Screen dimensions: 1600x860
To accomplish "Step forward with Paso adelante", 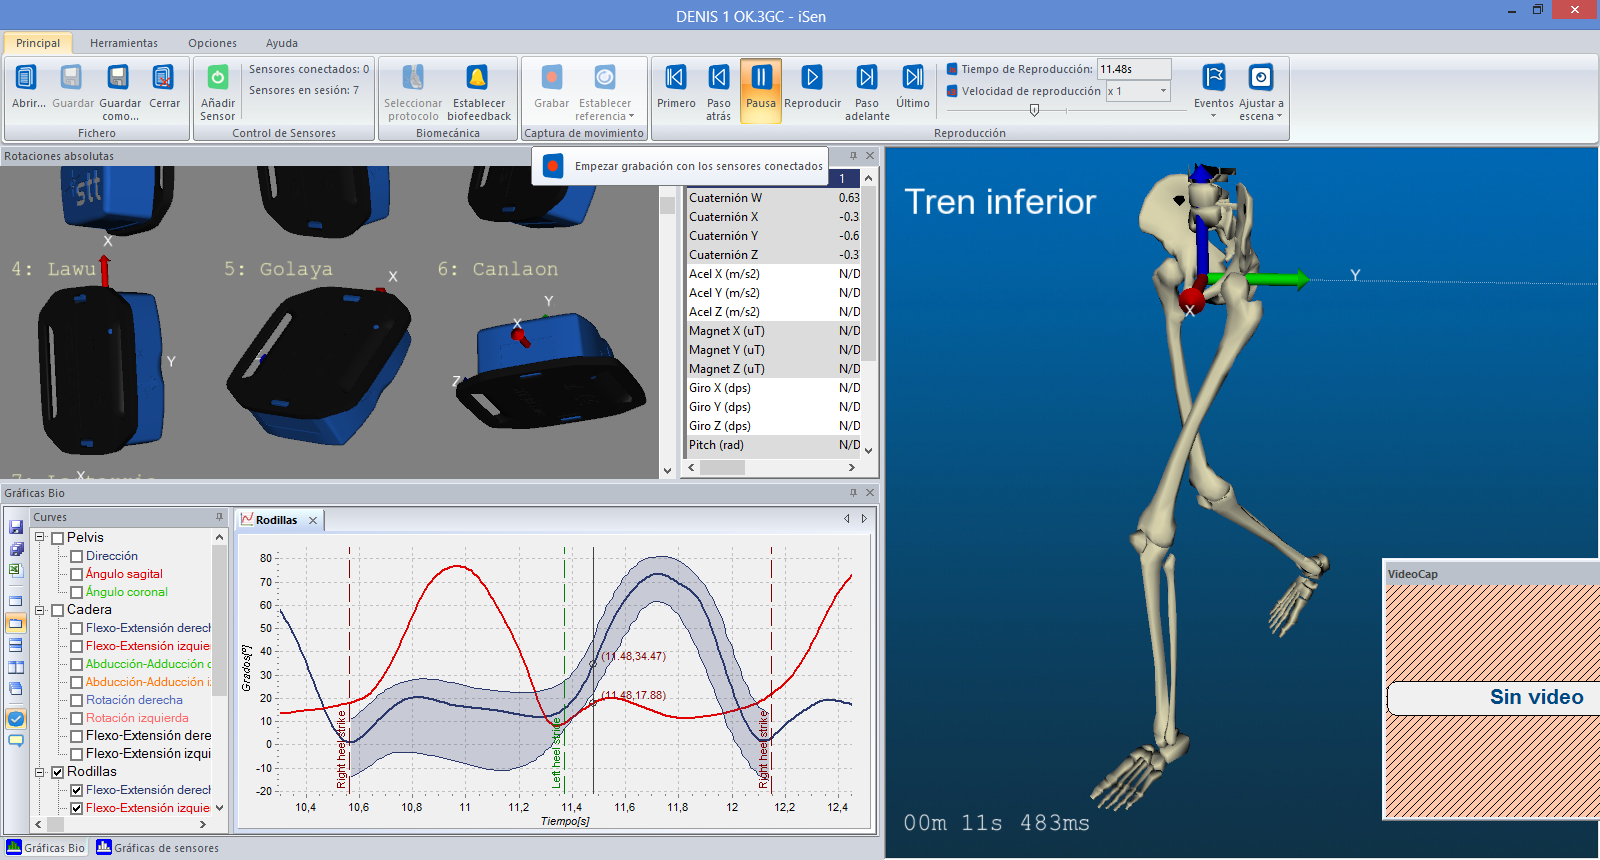I will (x=866, y=78).
